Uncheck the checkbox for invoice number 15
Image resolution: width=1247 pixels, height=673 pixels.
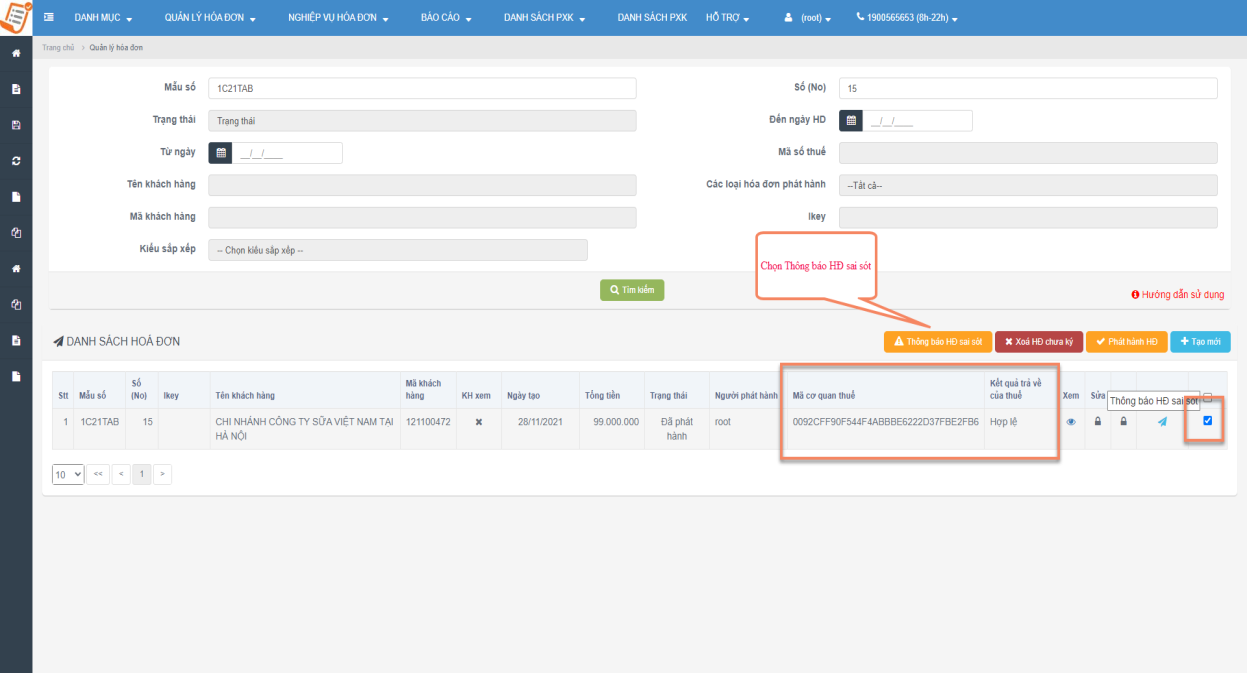click(1207, 421)
